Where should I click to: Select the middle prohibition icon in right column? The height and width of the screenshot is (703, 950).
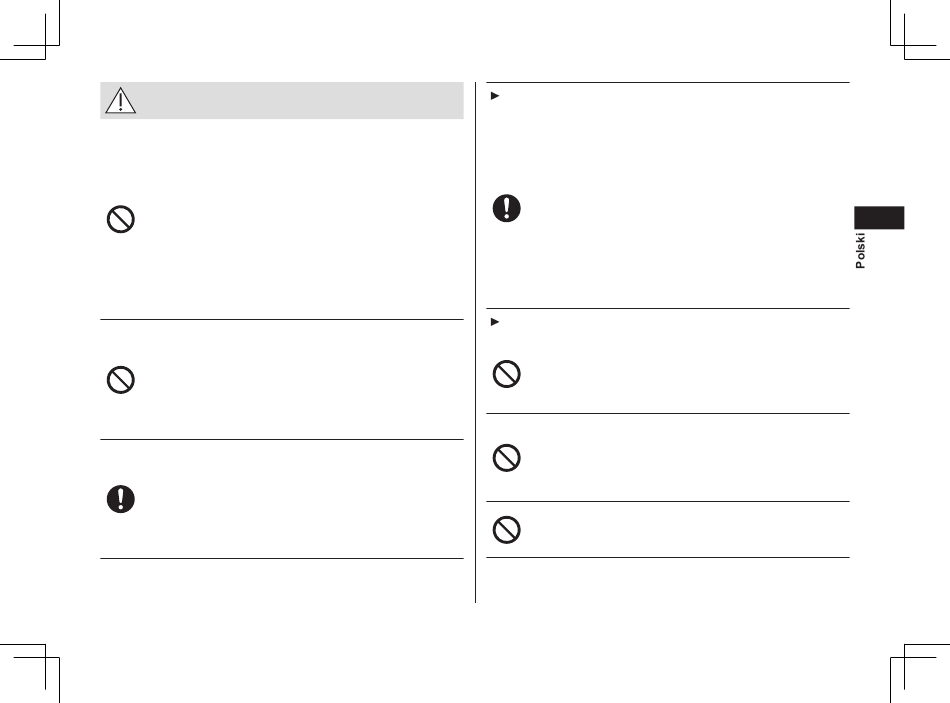(507, 458)
